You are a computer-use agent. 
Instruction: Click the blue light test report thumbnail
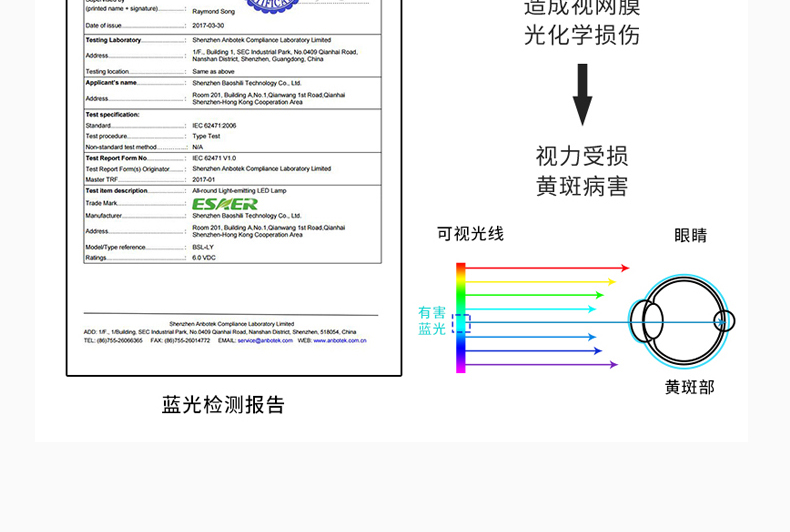click(233, 180)
